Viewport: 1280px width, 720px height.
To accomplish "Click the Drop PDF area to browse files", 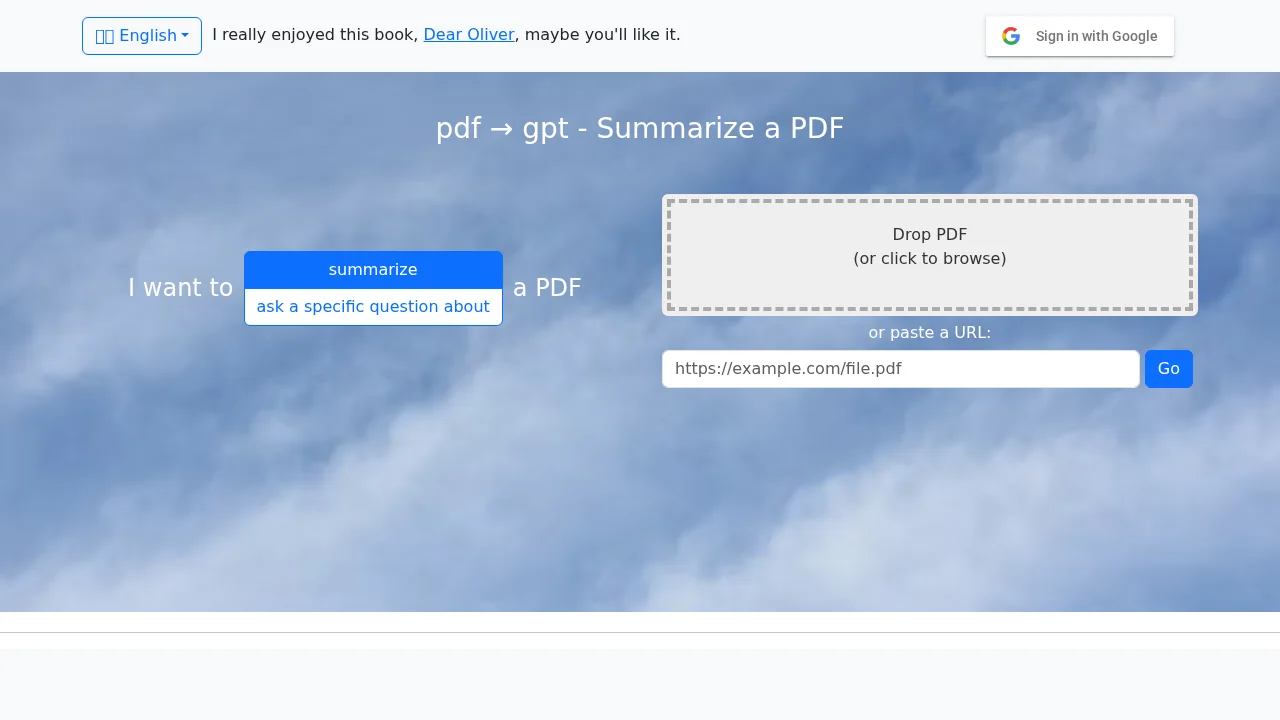I will click(929, 255).
